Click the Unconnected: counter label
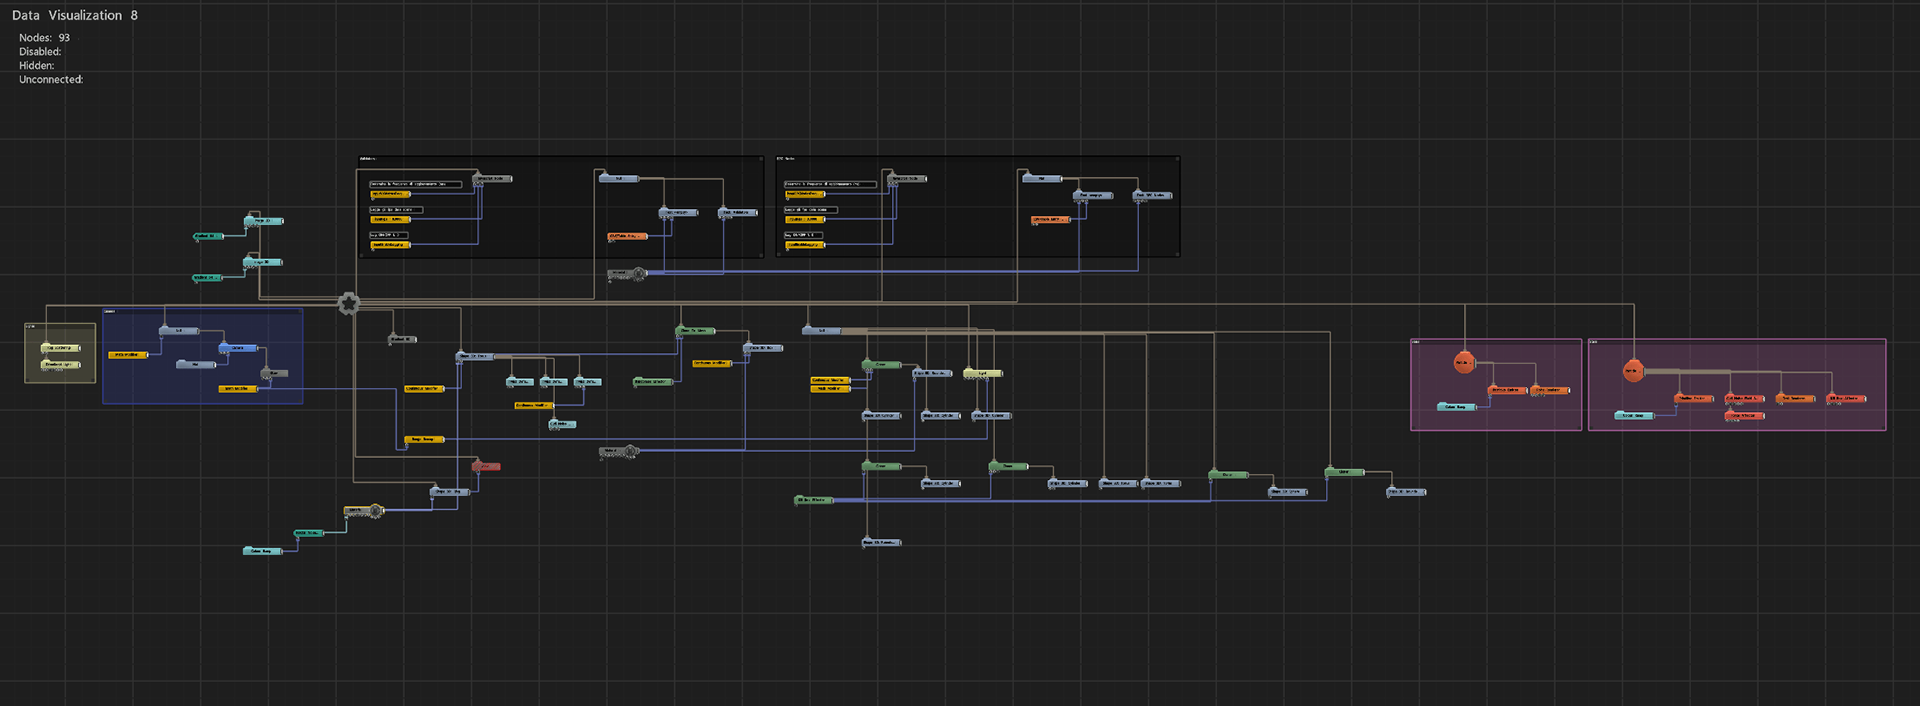The width and height of the screenshot is (1920, 706). point(51,80)
